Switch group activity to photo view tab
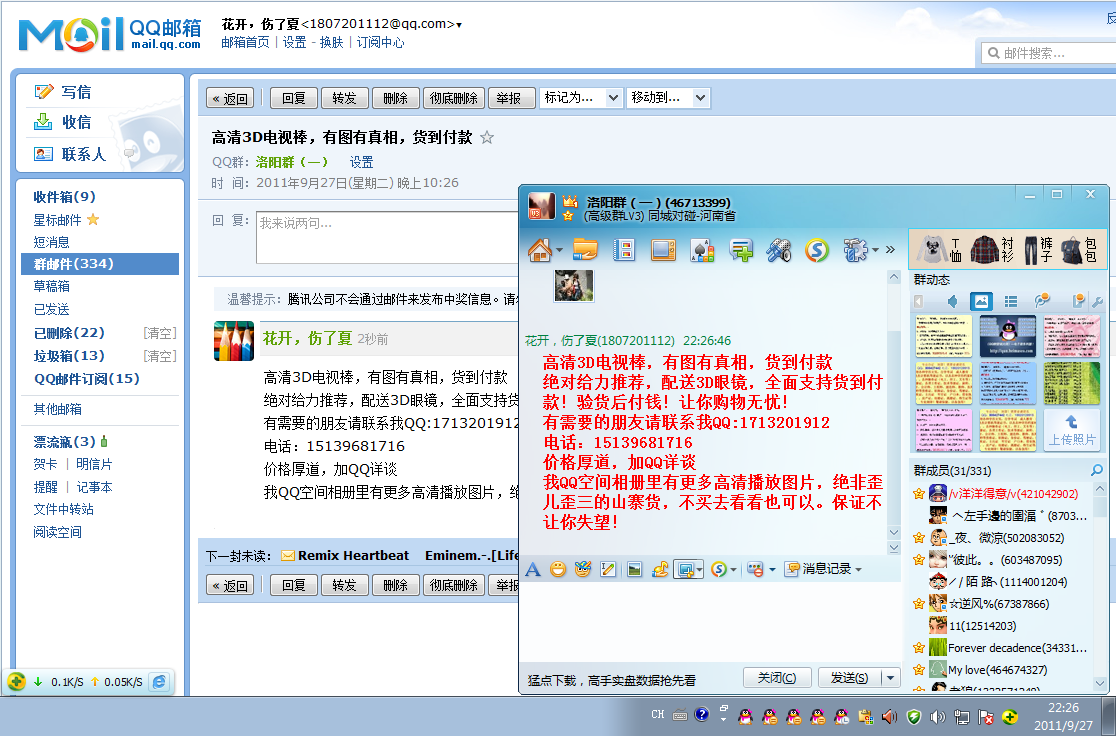 click(981, 301)
